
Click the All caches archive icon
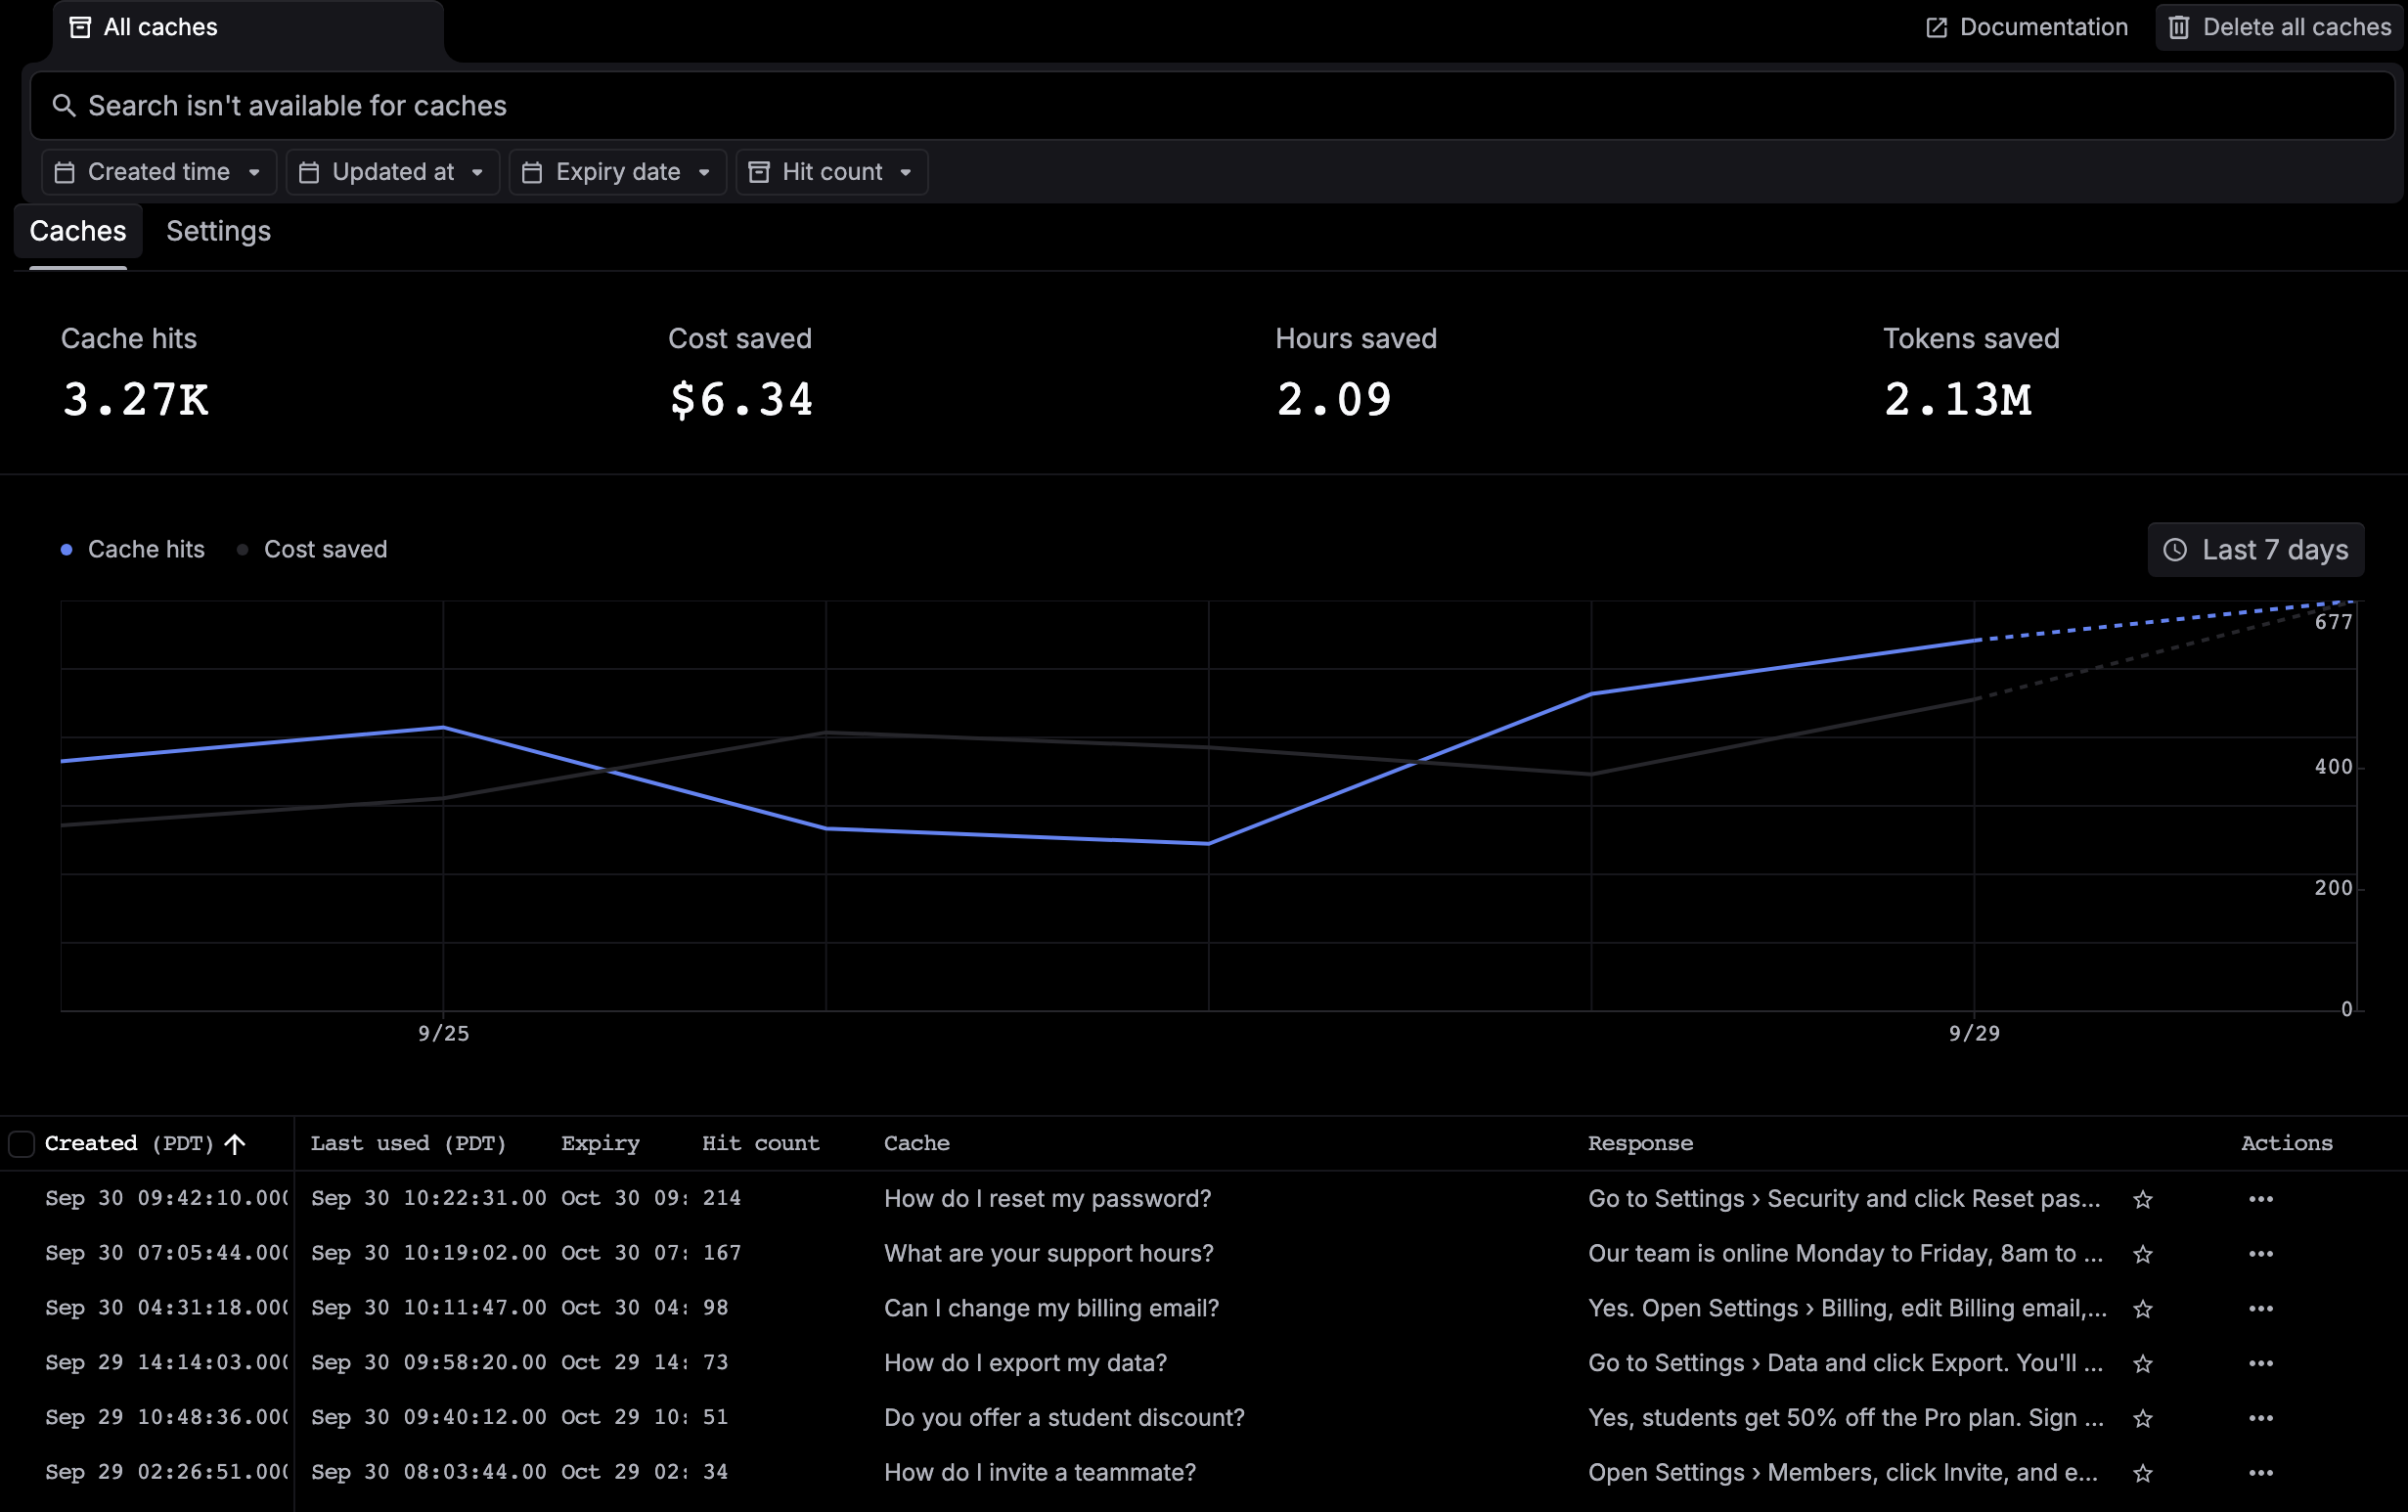tap(80, 27)
